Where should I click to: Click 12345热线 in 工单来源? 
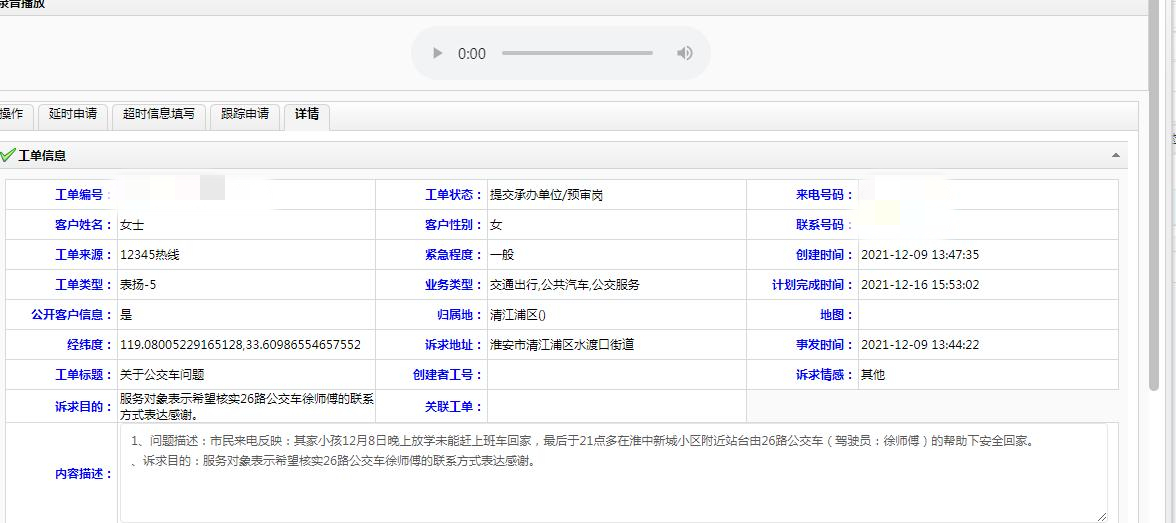point(149,255)
